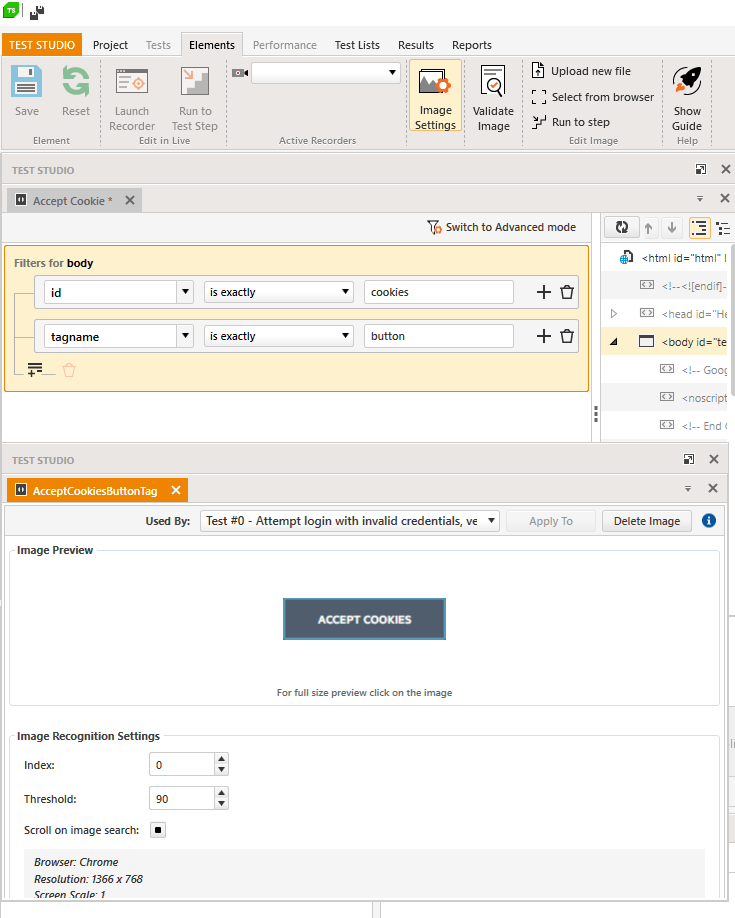Click the orange delete group trash icon
Viewport: 735px width, 918px height.
(69, 370)
